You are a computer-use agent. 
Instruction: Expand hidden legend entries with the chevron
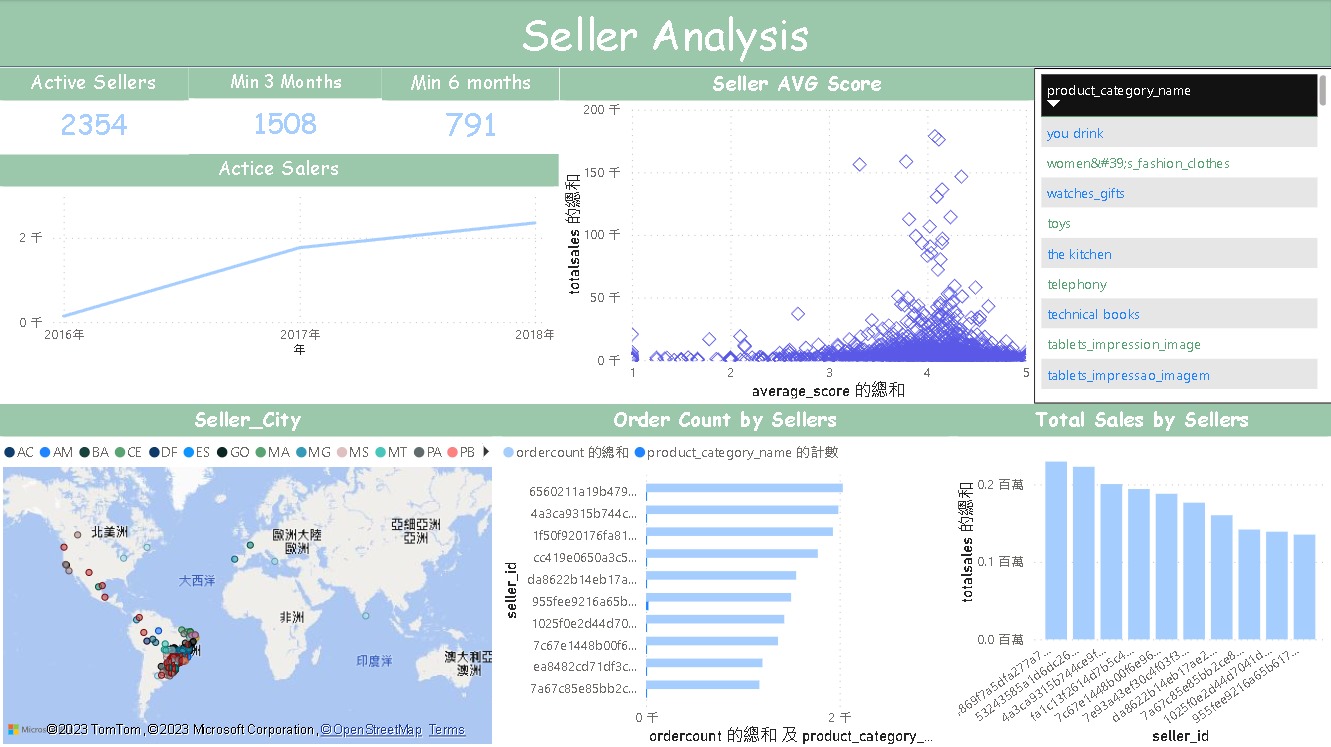[486, 452]
